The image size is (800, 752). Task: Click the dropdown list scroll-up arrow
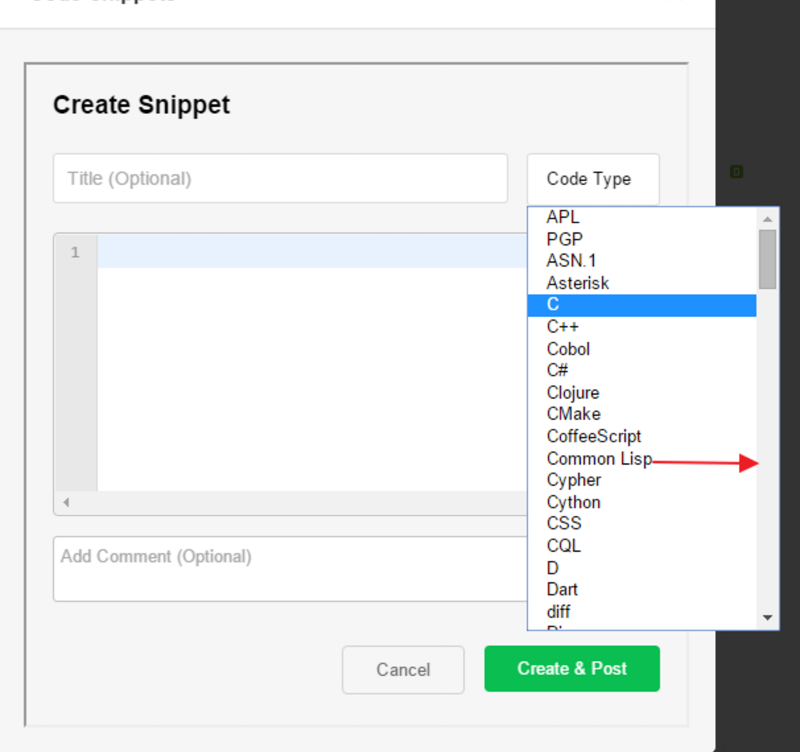(x=767, y=218)
